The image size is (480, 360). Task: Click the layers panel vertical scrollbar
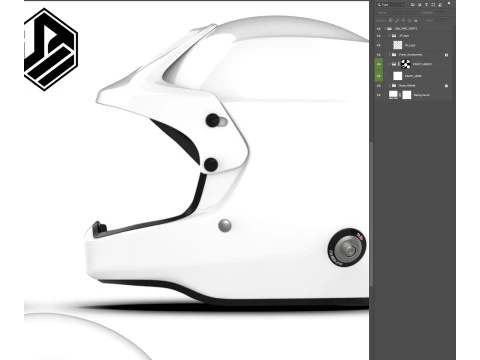point(371,213)
